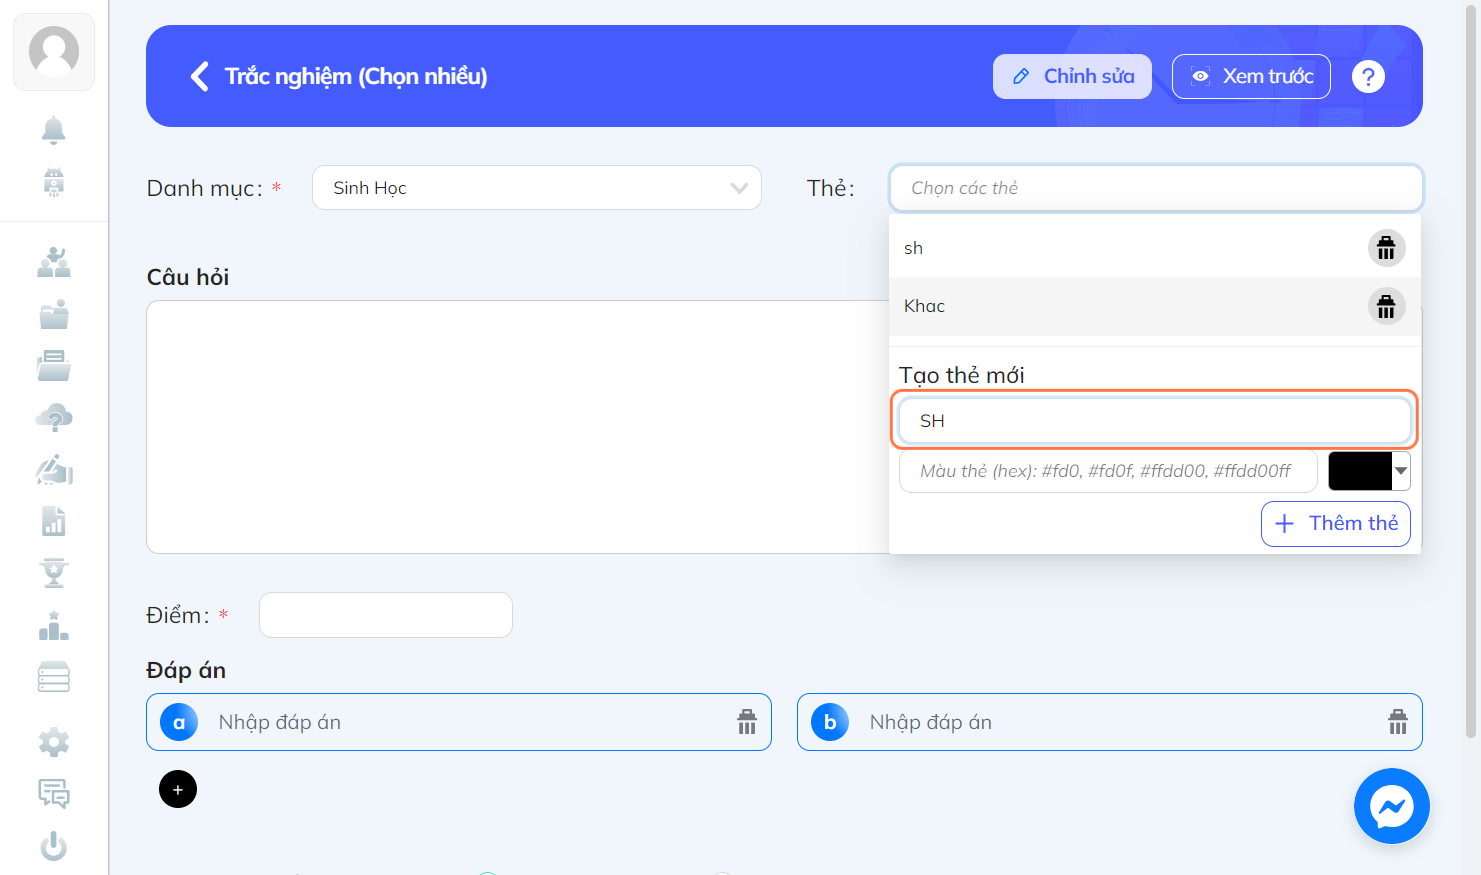Open the feedback chat icon in sidebar
This screenshot has width=1481, height=875.
54,794
